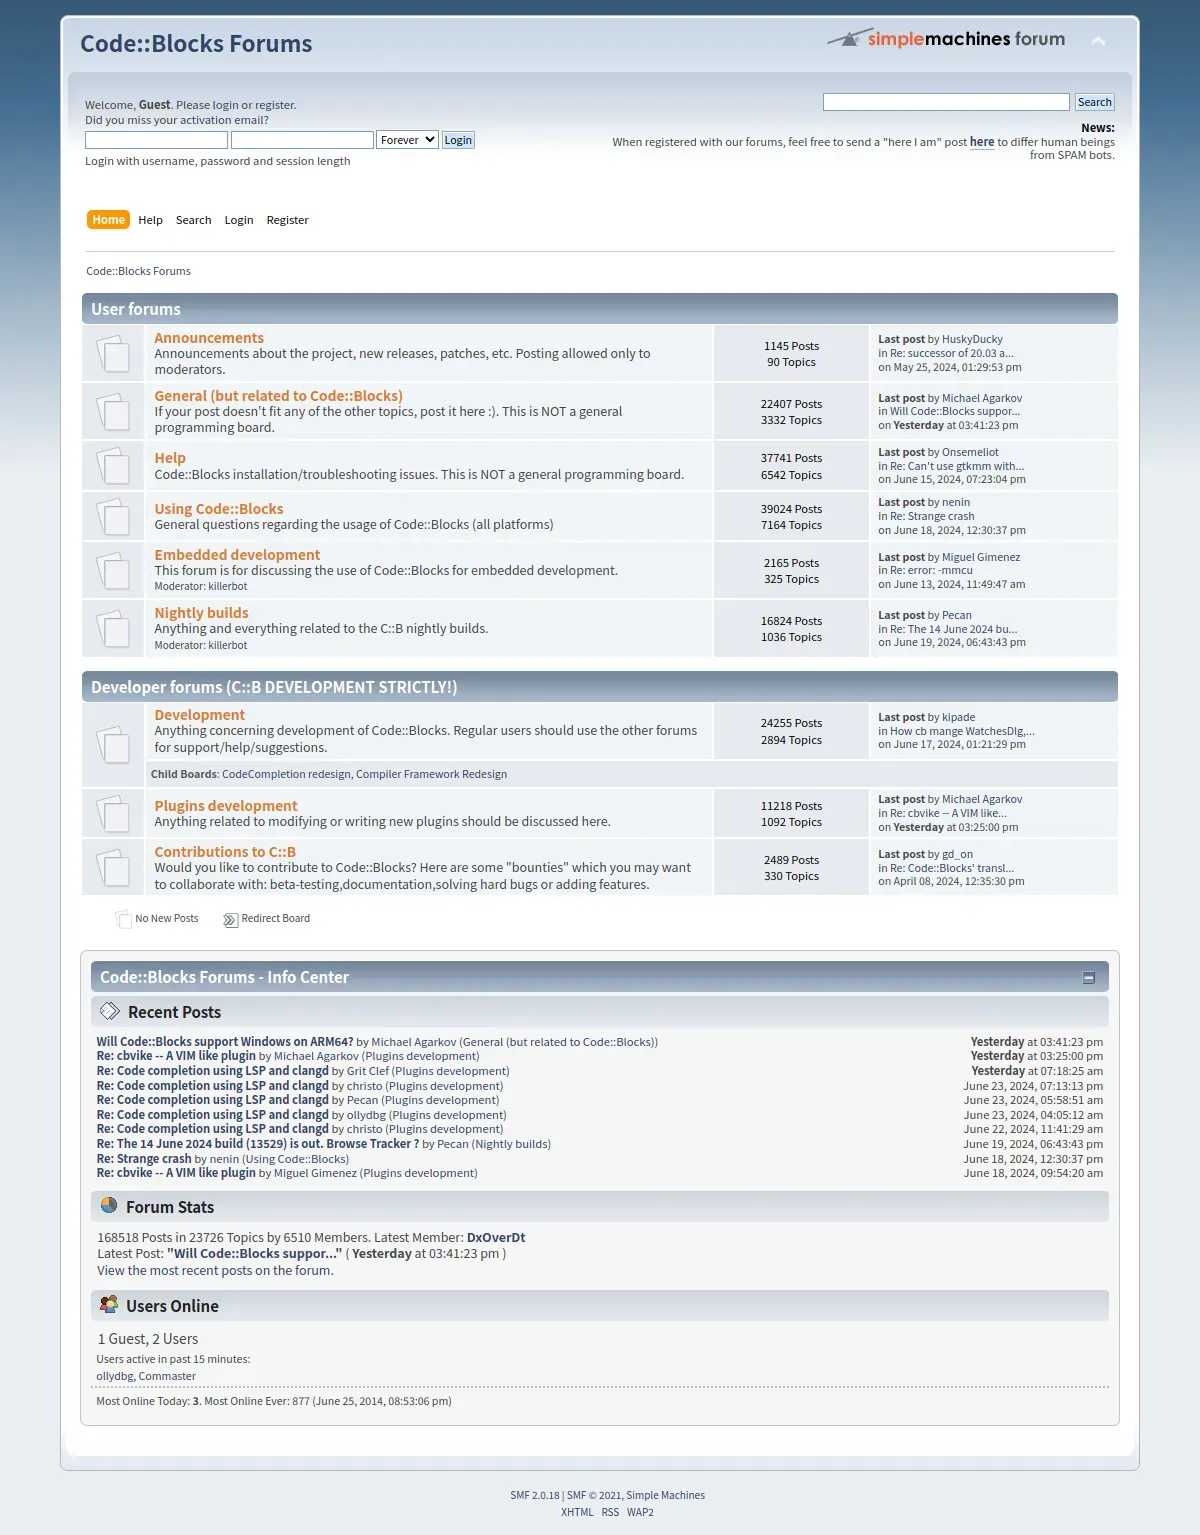The image size is (1200, 1535).
Task: Click the Users Online people icon
Action: click(109, 1304)
